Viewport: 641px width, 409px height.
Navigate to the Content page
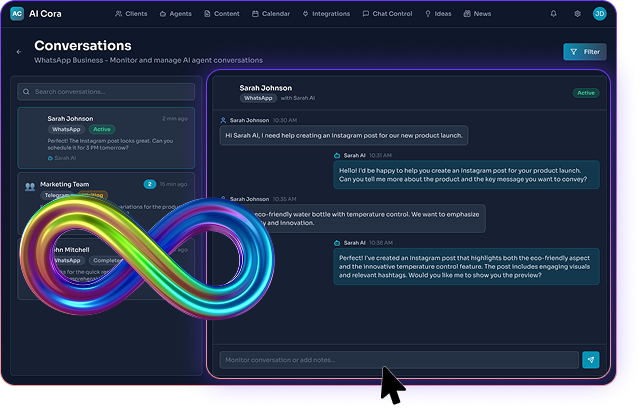point(222,14)
